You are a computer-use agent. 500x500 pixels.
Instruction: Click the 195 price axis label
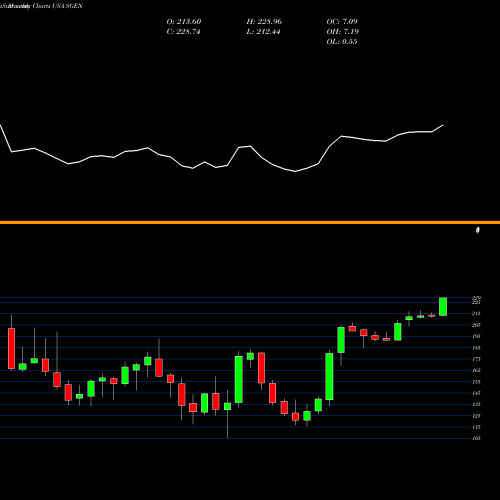[x=477, y=336]
